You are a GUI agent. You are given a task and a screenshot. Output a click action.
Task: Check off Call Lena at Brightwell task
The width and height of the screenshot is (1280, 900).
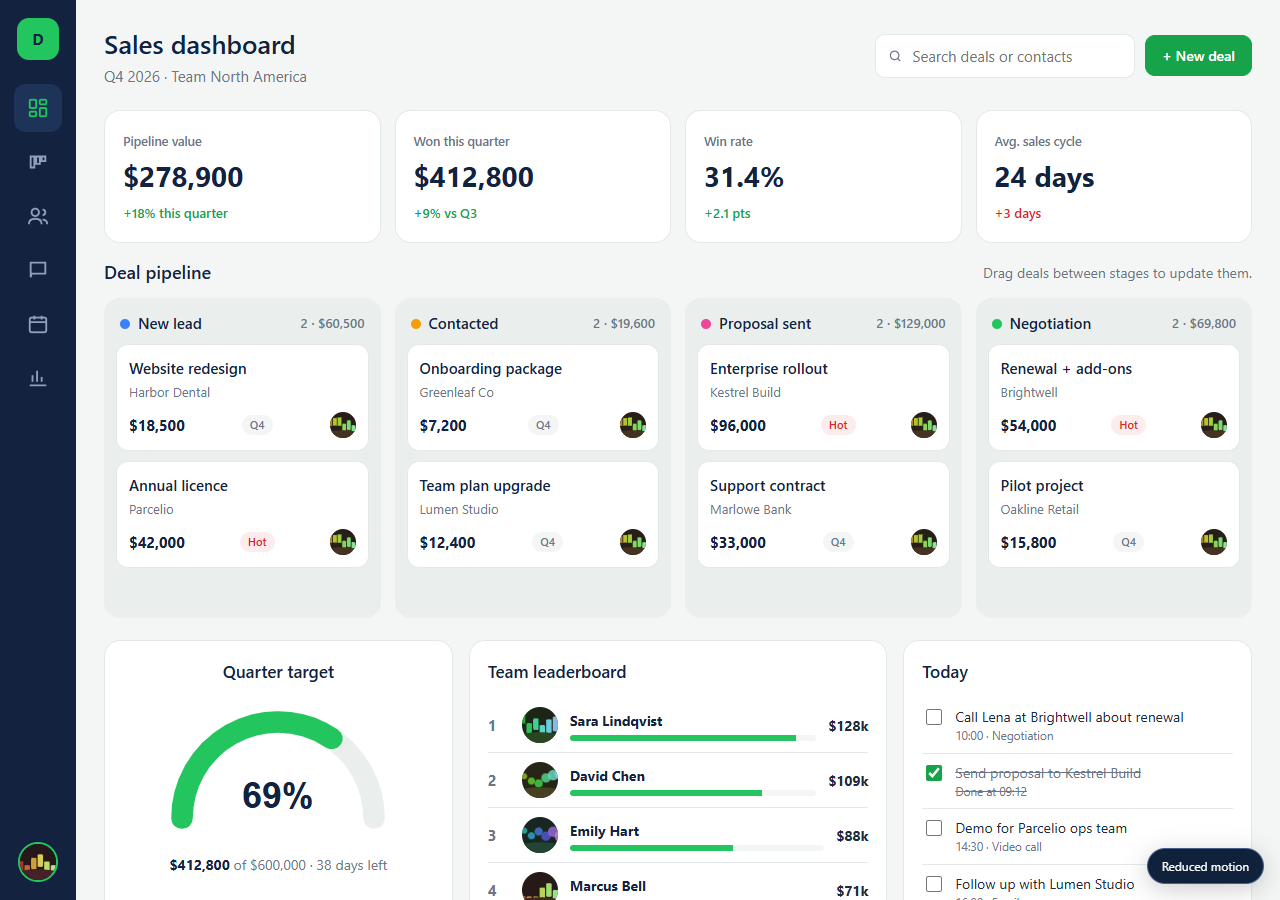point(934,717)
